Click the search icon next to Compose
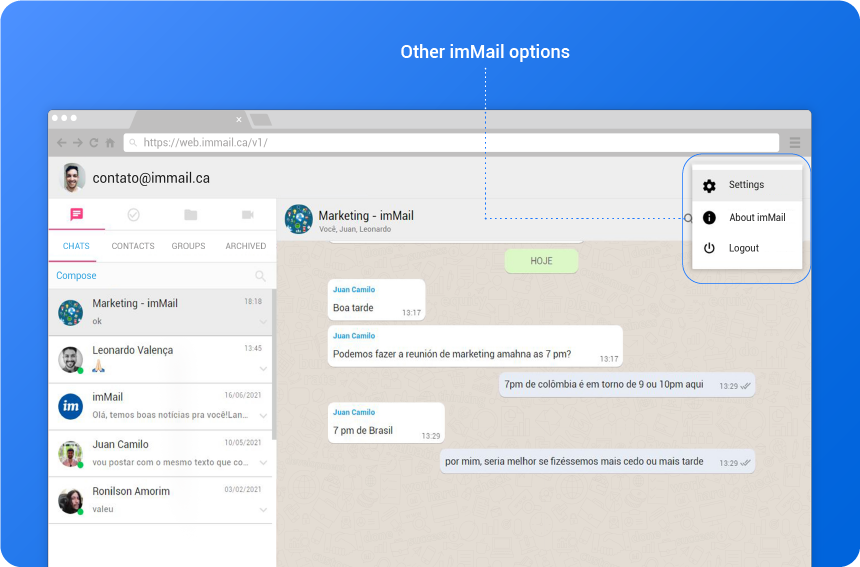Screen dimensions: 860x567 (x=261, y=276)
